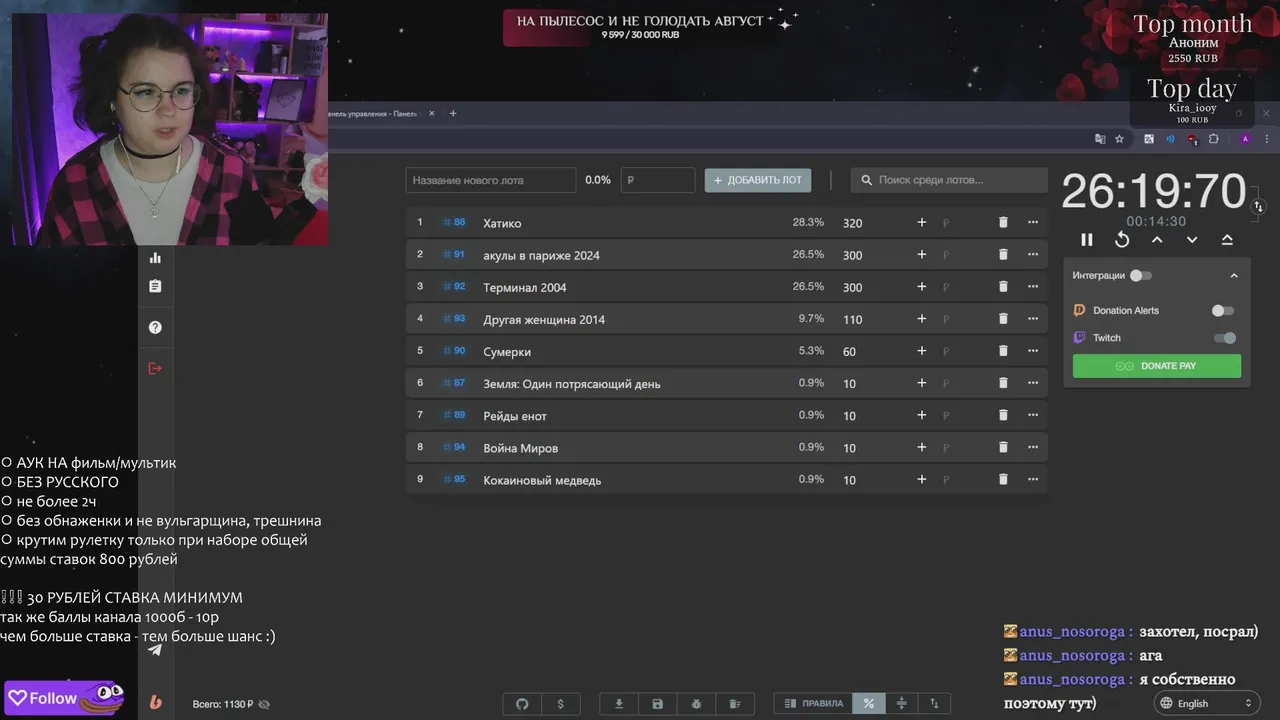
Task: Click the double-up timer boost icon
Action: [x=1227, y=240]
